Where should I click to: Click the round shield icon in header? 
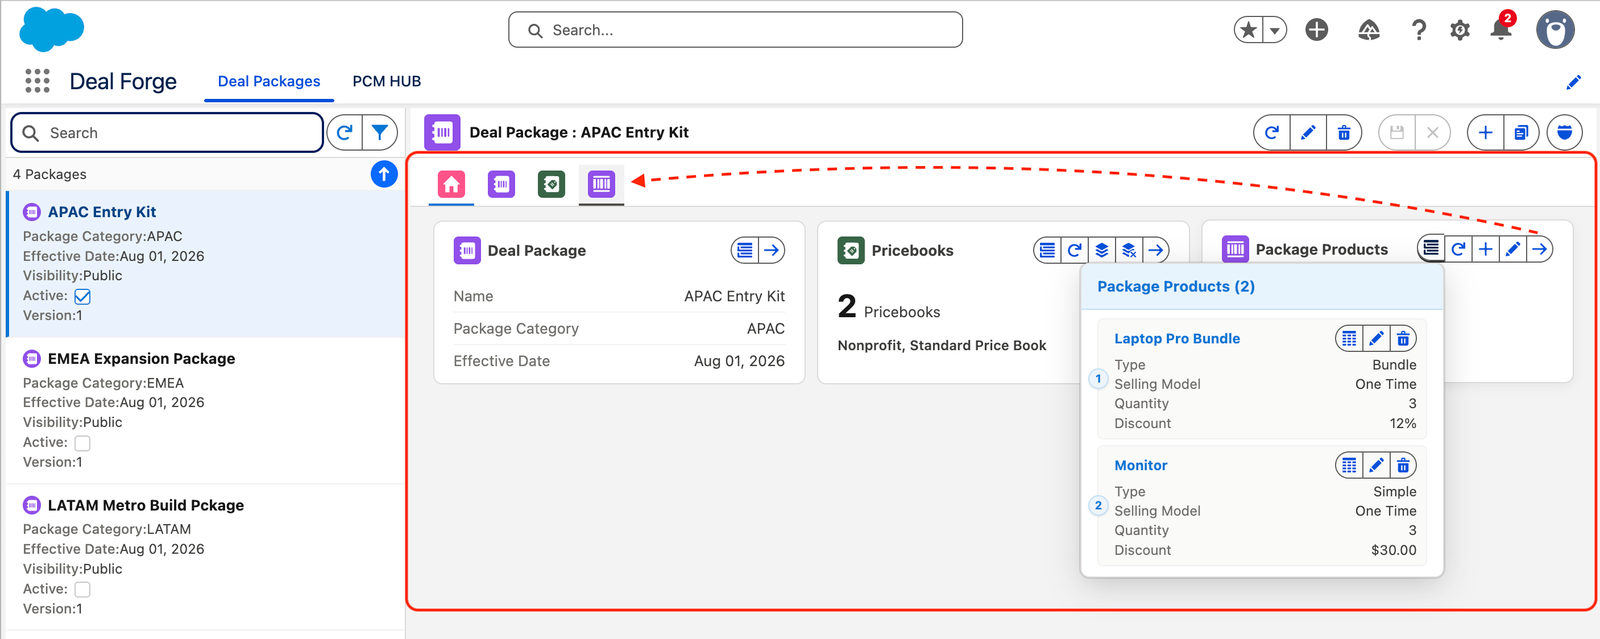1565,132
